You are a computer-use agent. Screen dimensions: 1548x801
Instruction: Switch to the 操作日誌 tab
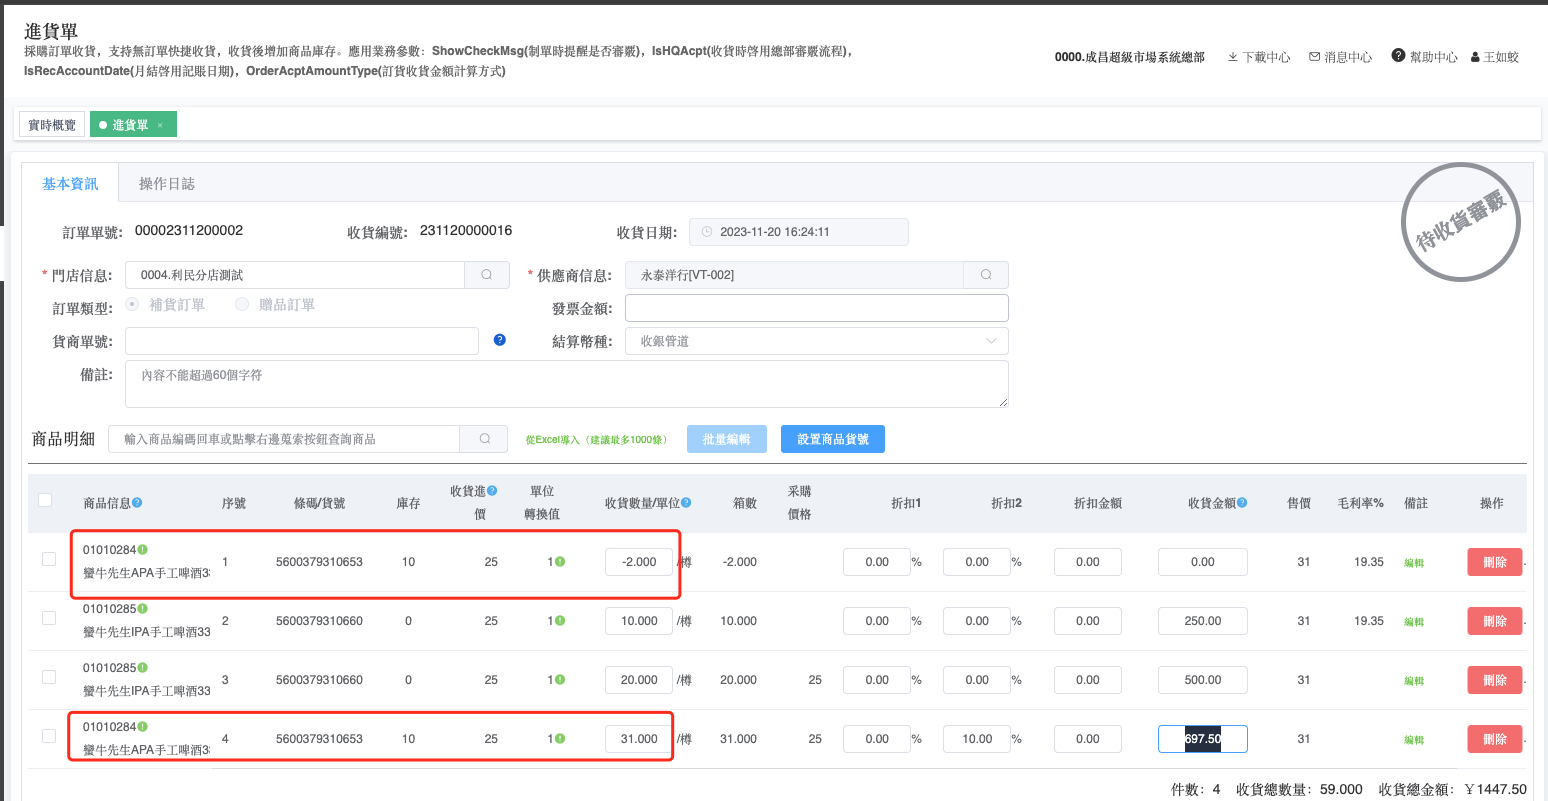pos(167,184)
